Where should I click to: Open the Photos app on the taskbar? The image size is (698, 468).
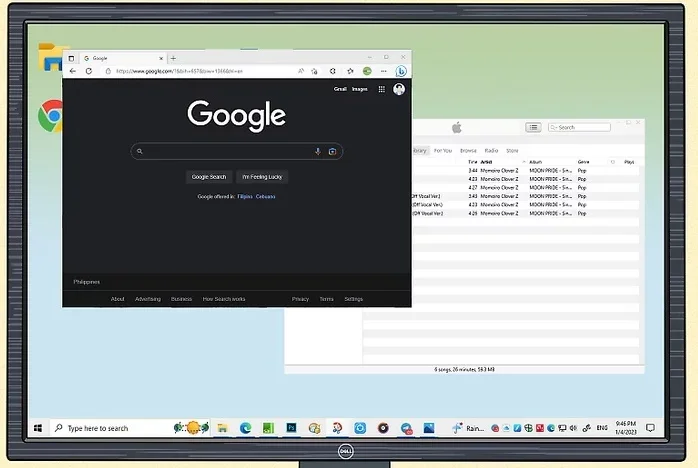click(x=429, y=428)
